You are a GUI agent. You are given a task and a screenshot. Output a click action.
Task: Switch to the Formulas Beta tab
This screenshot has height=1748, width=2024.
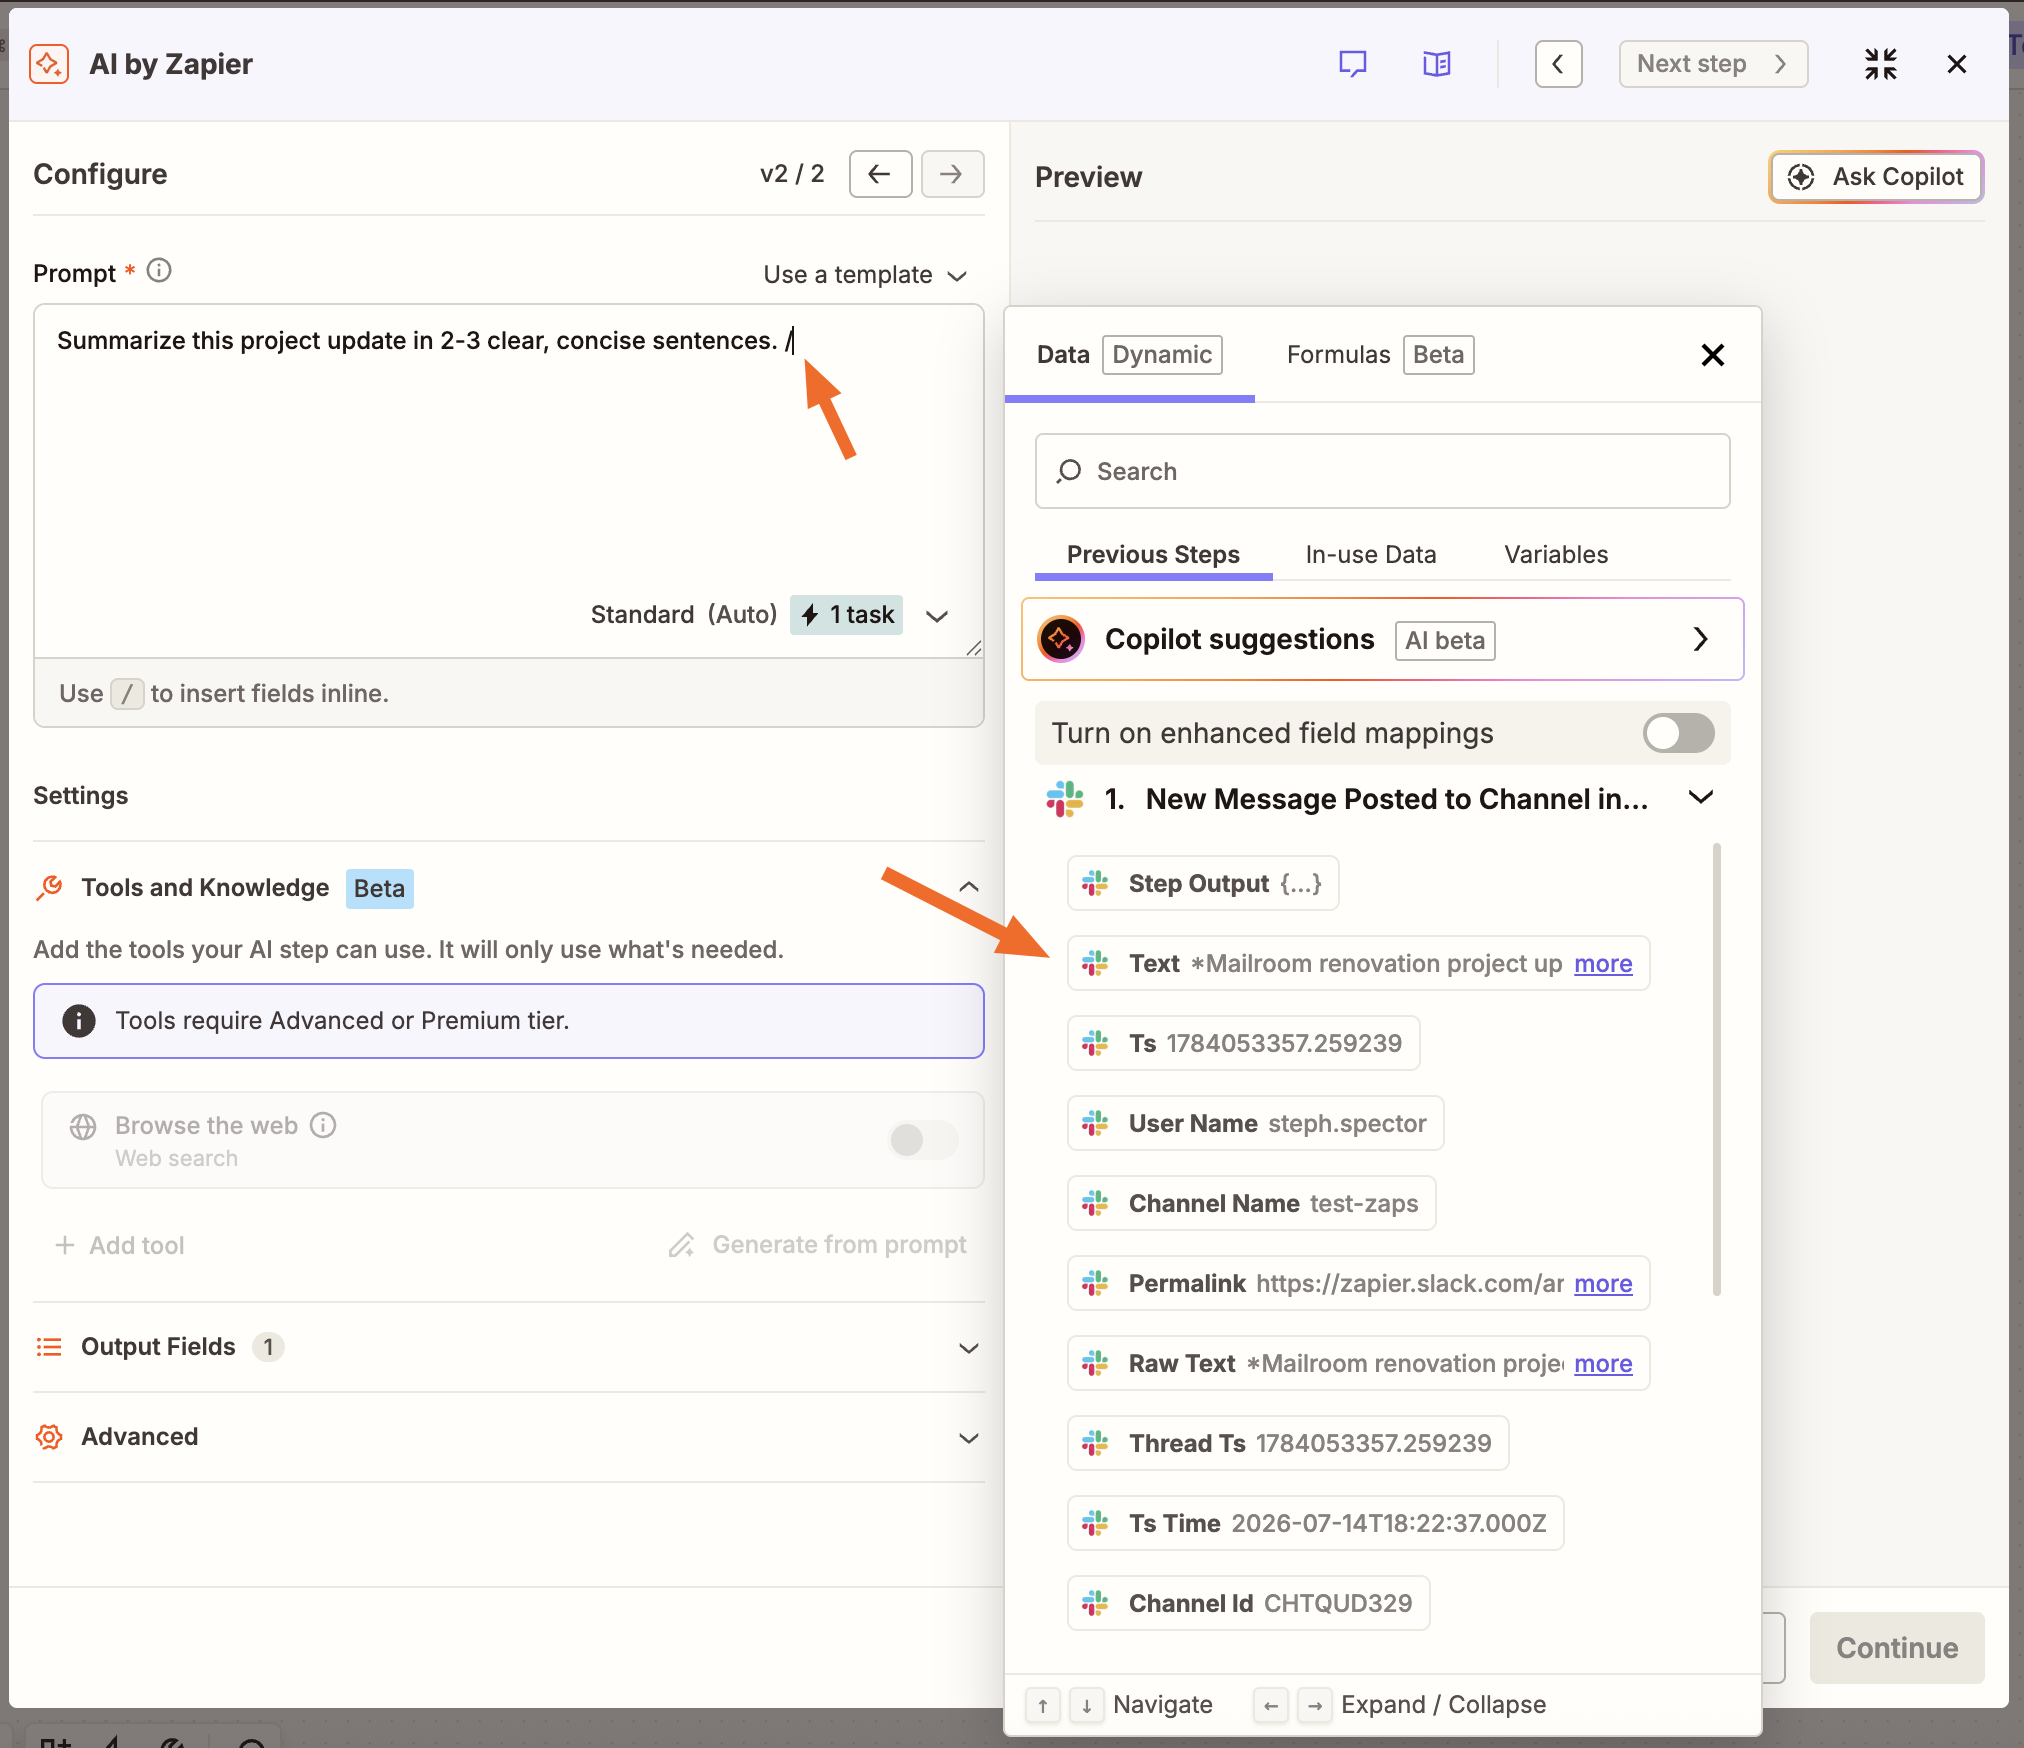[1380, 355]
